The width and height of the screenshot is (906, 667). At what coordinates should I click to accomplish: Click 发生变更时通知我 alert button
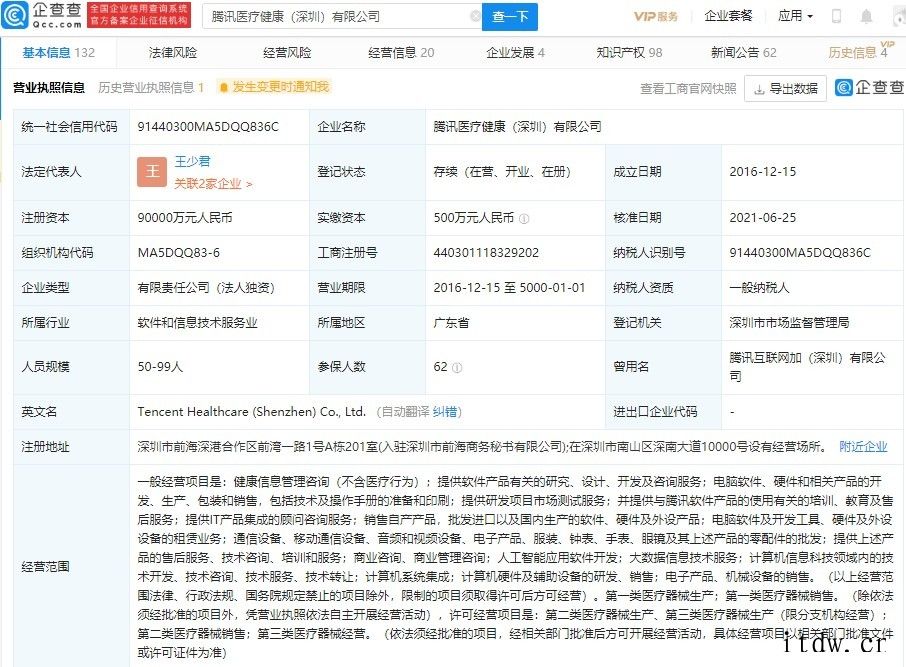coord(274,87)
